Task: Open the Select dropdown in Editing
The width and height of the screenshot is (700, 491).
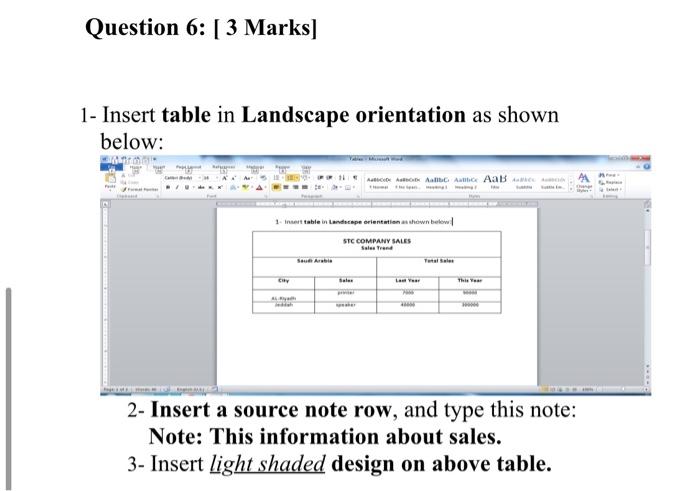Action: (611, 189)
